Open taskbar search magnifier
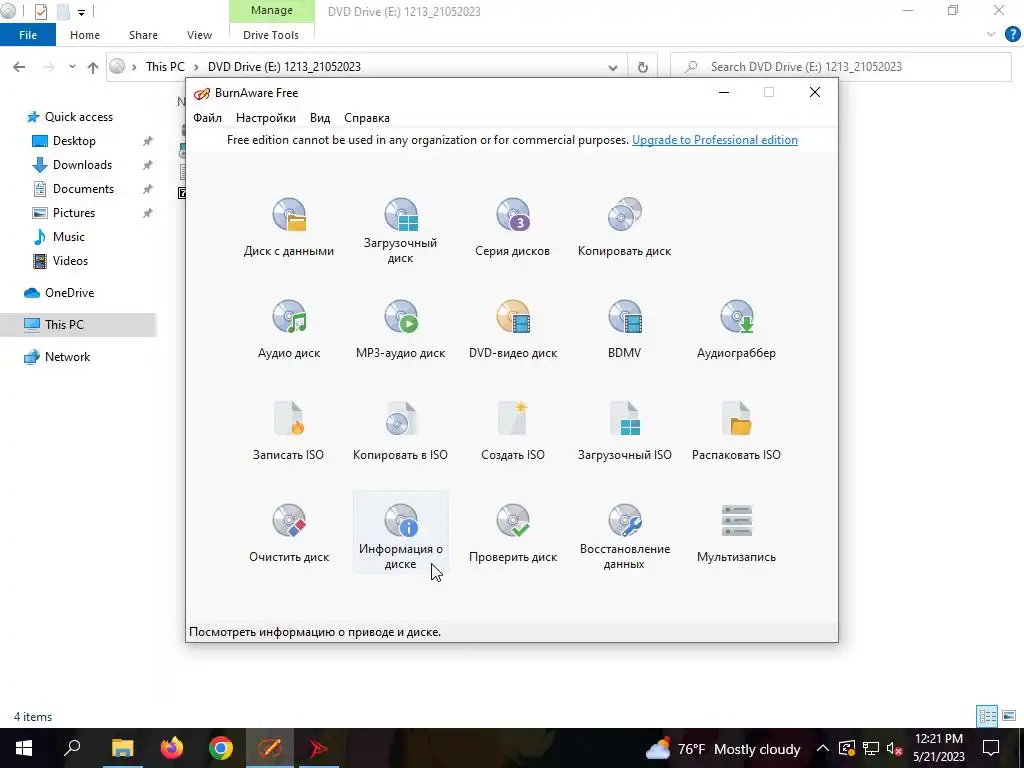This screenshot has width=1024, height=768. tap(72, 748)
